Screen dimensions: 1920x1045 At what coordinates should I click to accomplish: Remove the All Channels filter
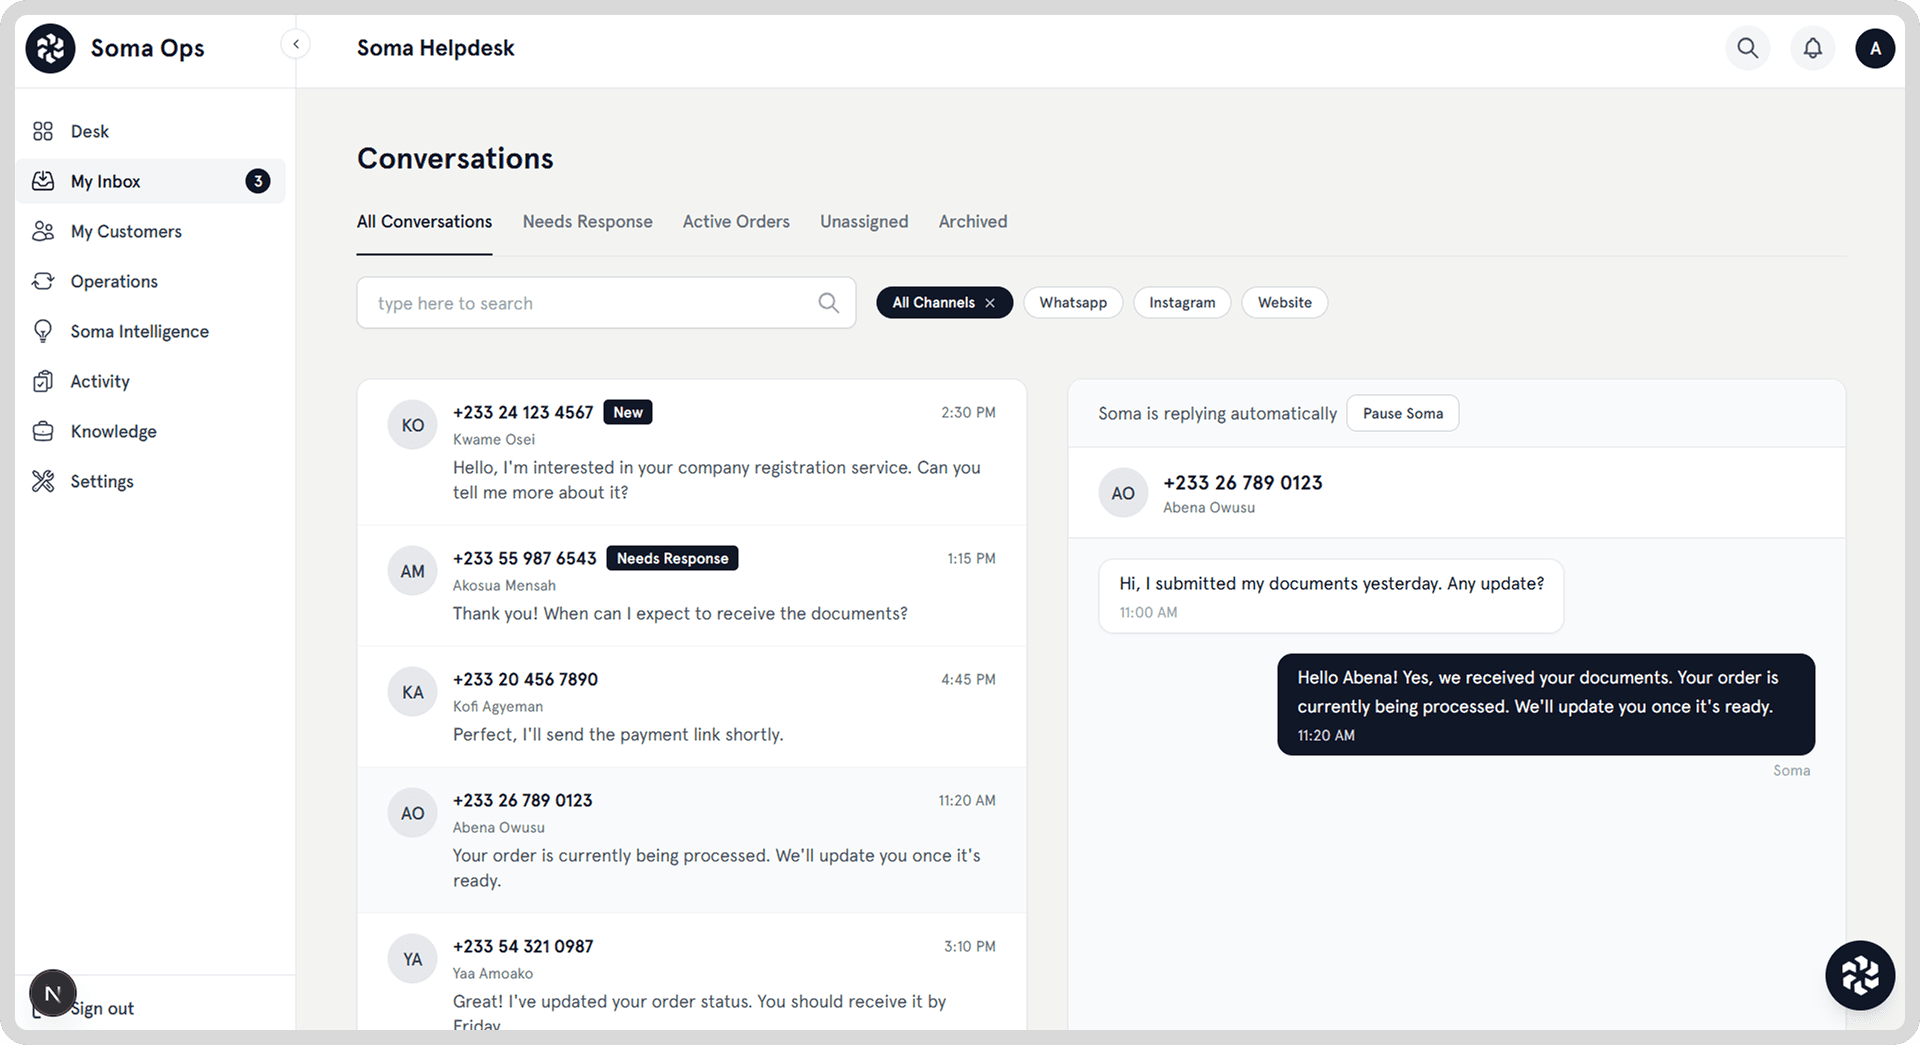click(x=990, y=303)
